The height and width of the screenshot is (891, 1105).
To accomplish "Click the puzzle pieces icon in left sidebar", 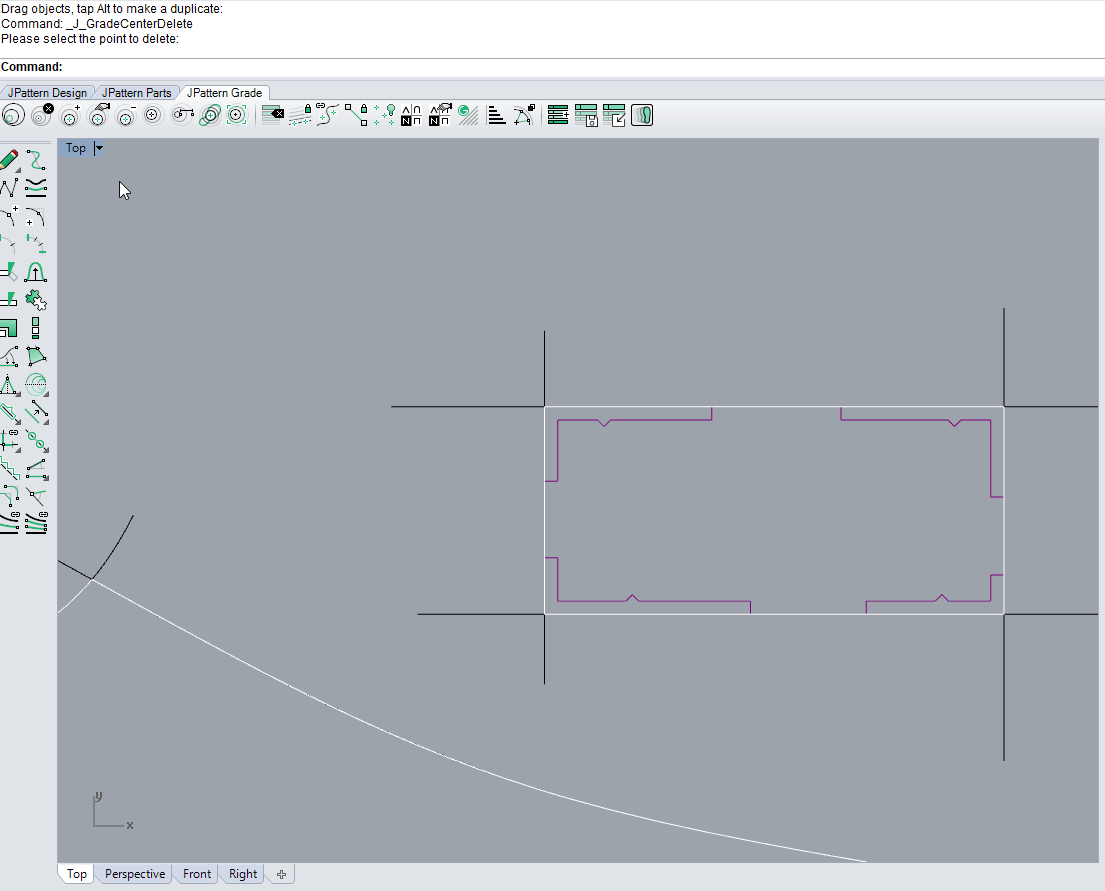I will tap(36, 299).
